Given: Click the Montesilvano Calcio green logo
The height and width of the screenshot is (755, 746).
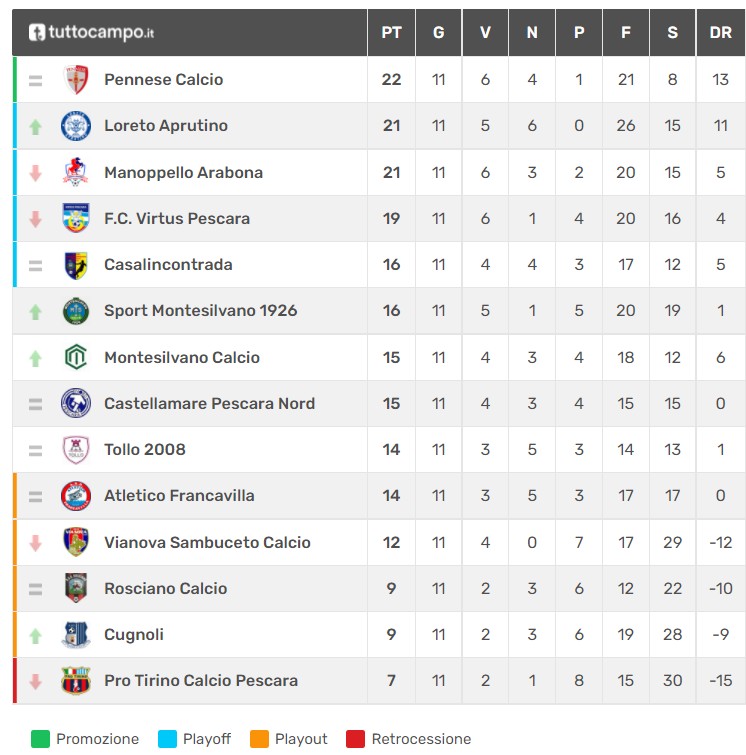Looking at the screenshot, I should pyautogui.click(x=76, y=357).
